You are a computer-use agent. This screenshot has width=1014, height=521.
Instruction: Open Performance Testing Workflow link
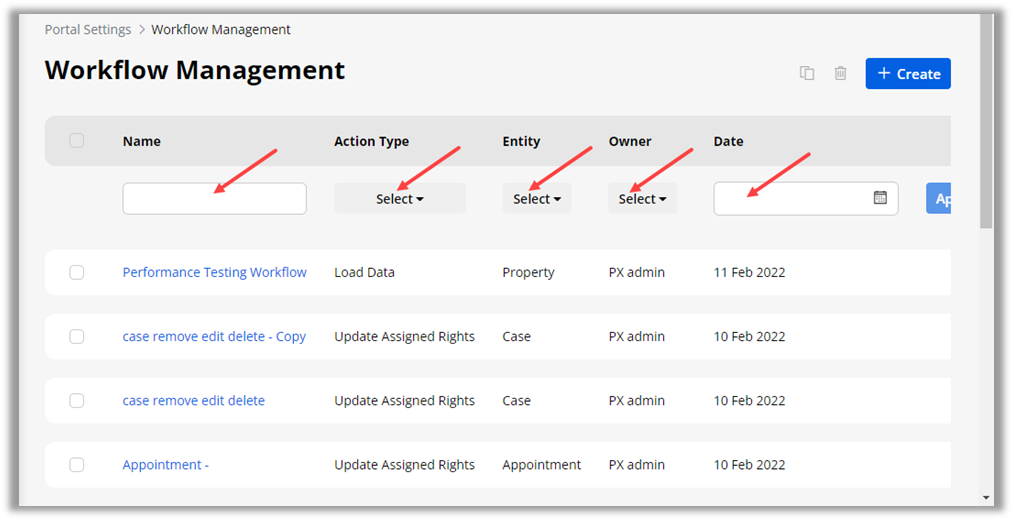pos(214,272)
